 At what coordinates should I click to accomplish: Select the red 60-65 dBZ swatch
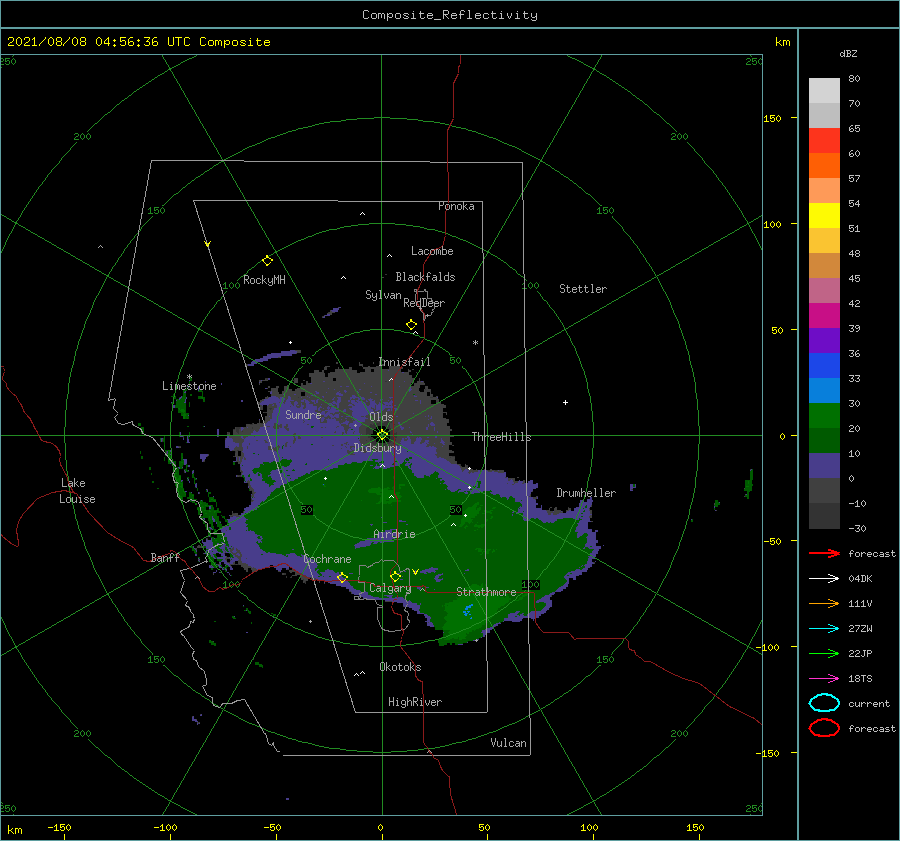[824, 141]
